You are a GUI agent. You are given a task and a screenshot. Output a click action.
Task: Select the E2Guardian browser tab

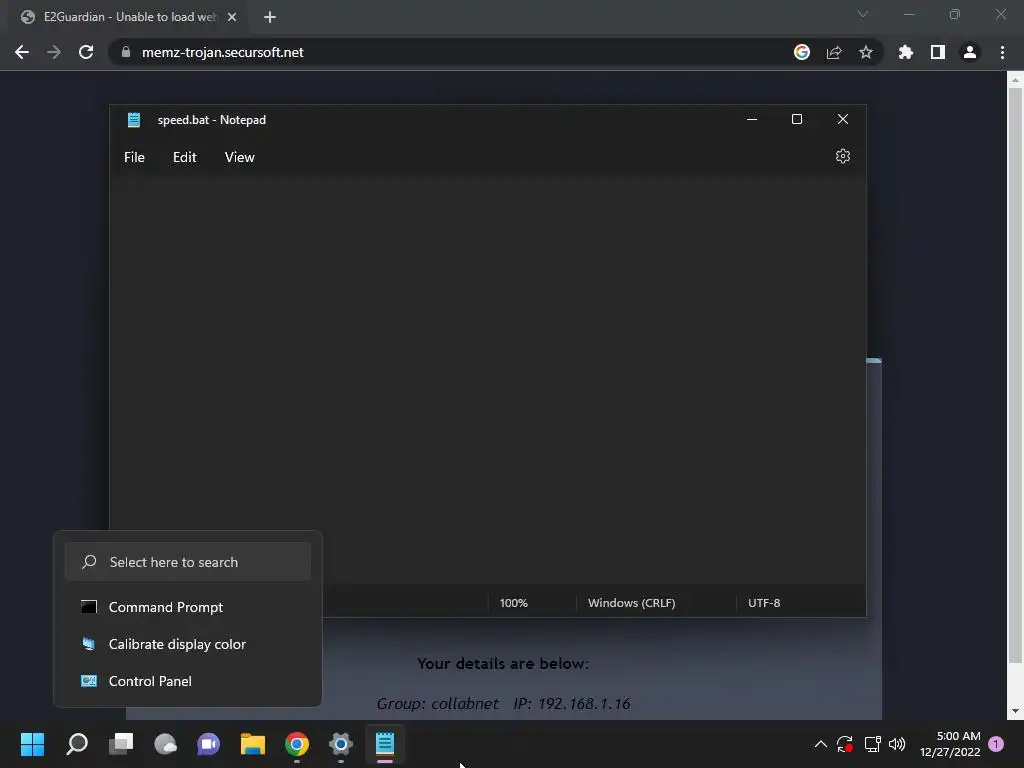(x=124, y=17)
